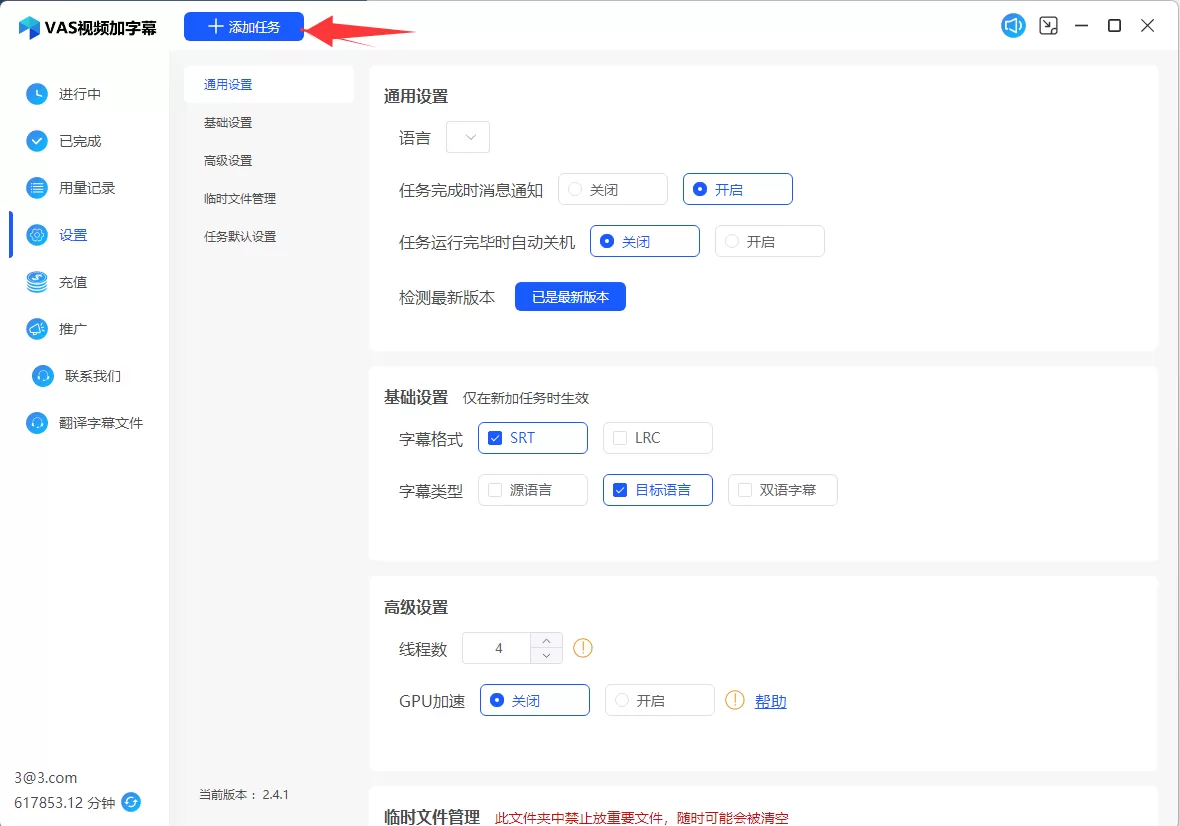Turn on GPU加速 with 开启 radio
1180x826 pixels.
tap(622, 701)
